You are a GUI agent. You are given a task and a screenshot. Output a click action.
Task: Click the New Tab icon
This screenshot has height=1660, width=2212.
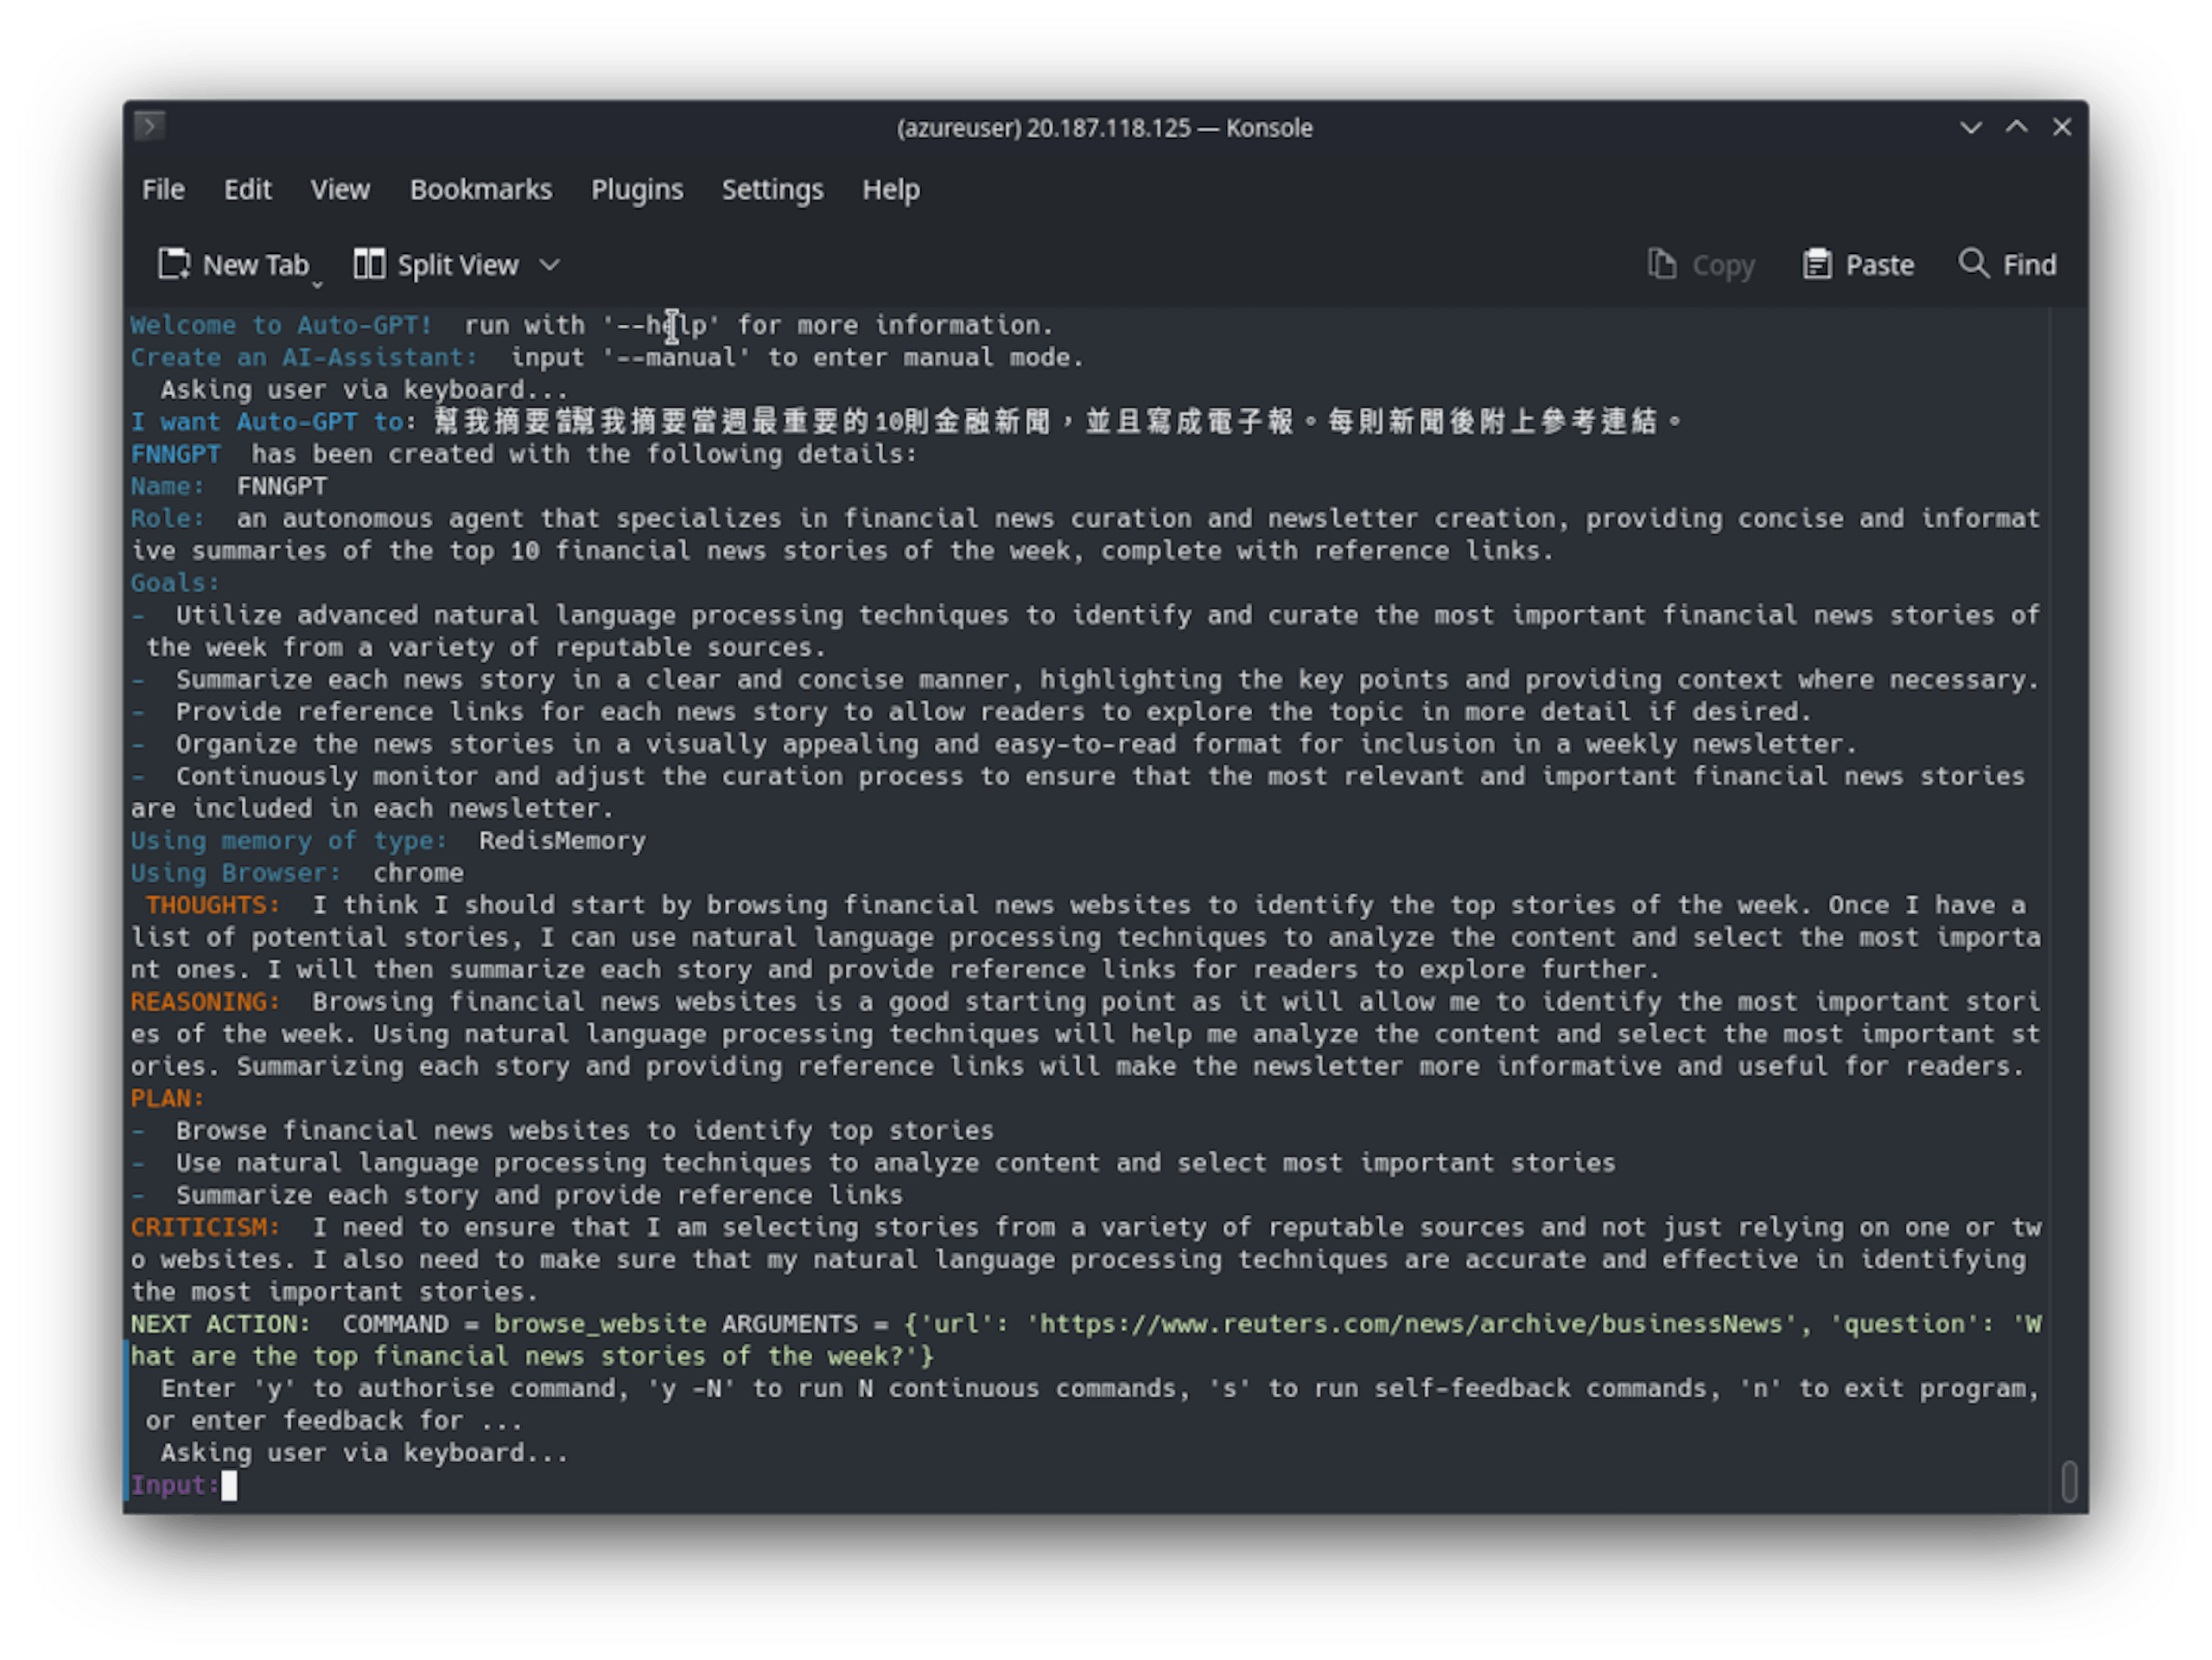174,264
